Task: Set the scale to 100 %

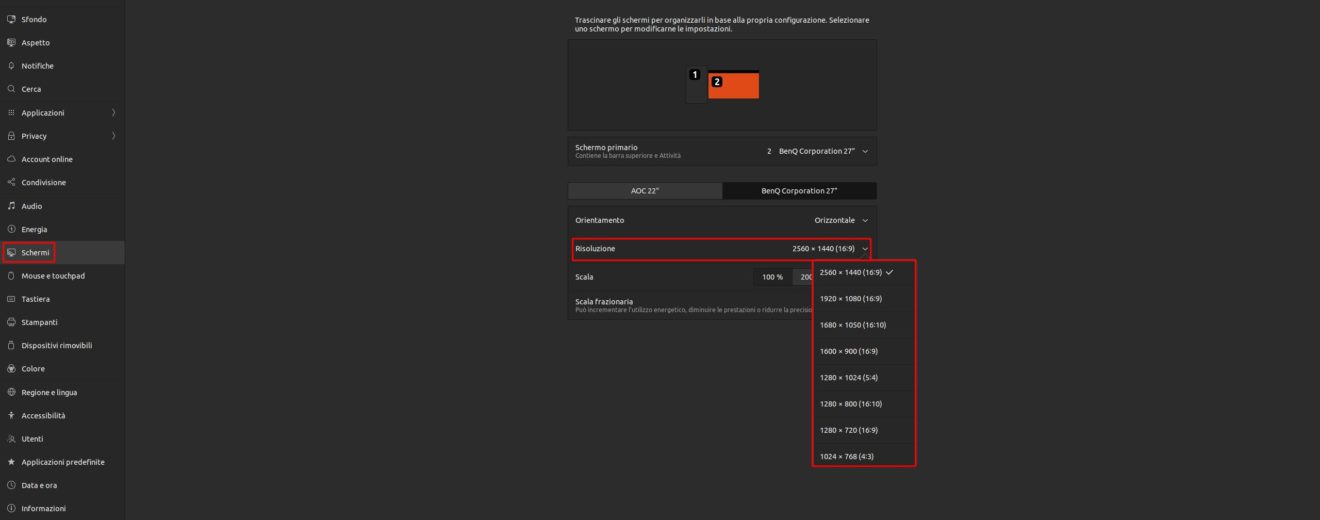Action: click(772, 277)
